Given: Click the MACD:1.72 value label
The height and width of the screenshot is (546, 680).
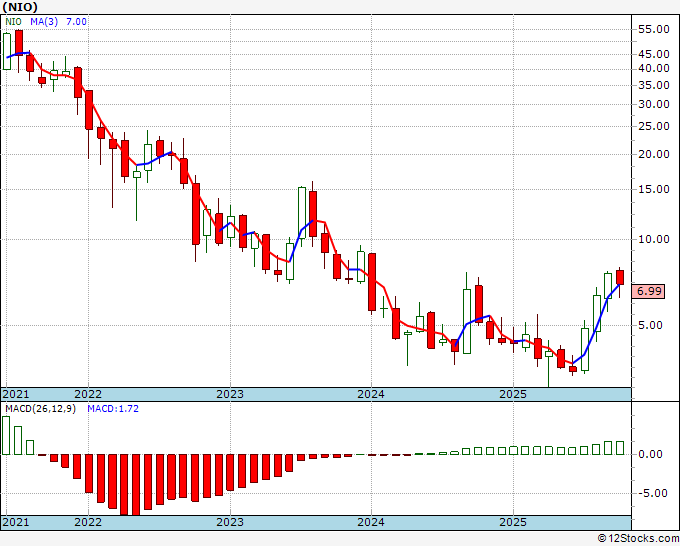Looking at the screenshot, I should 113,409.
